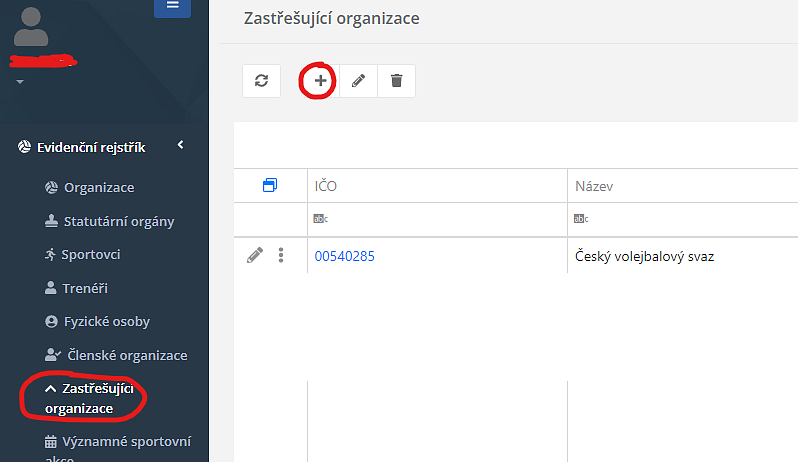This screenshot has height=462, width=798.
Task: Open the three-dot row actions menu
Action: coord(281,256)
